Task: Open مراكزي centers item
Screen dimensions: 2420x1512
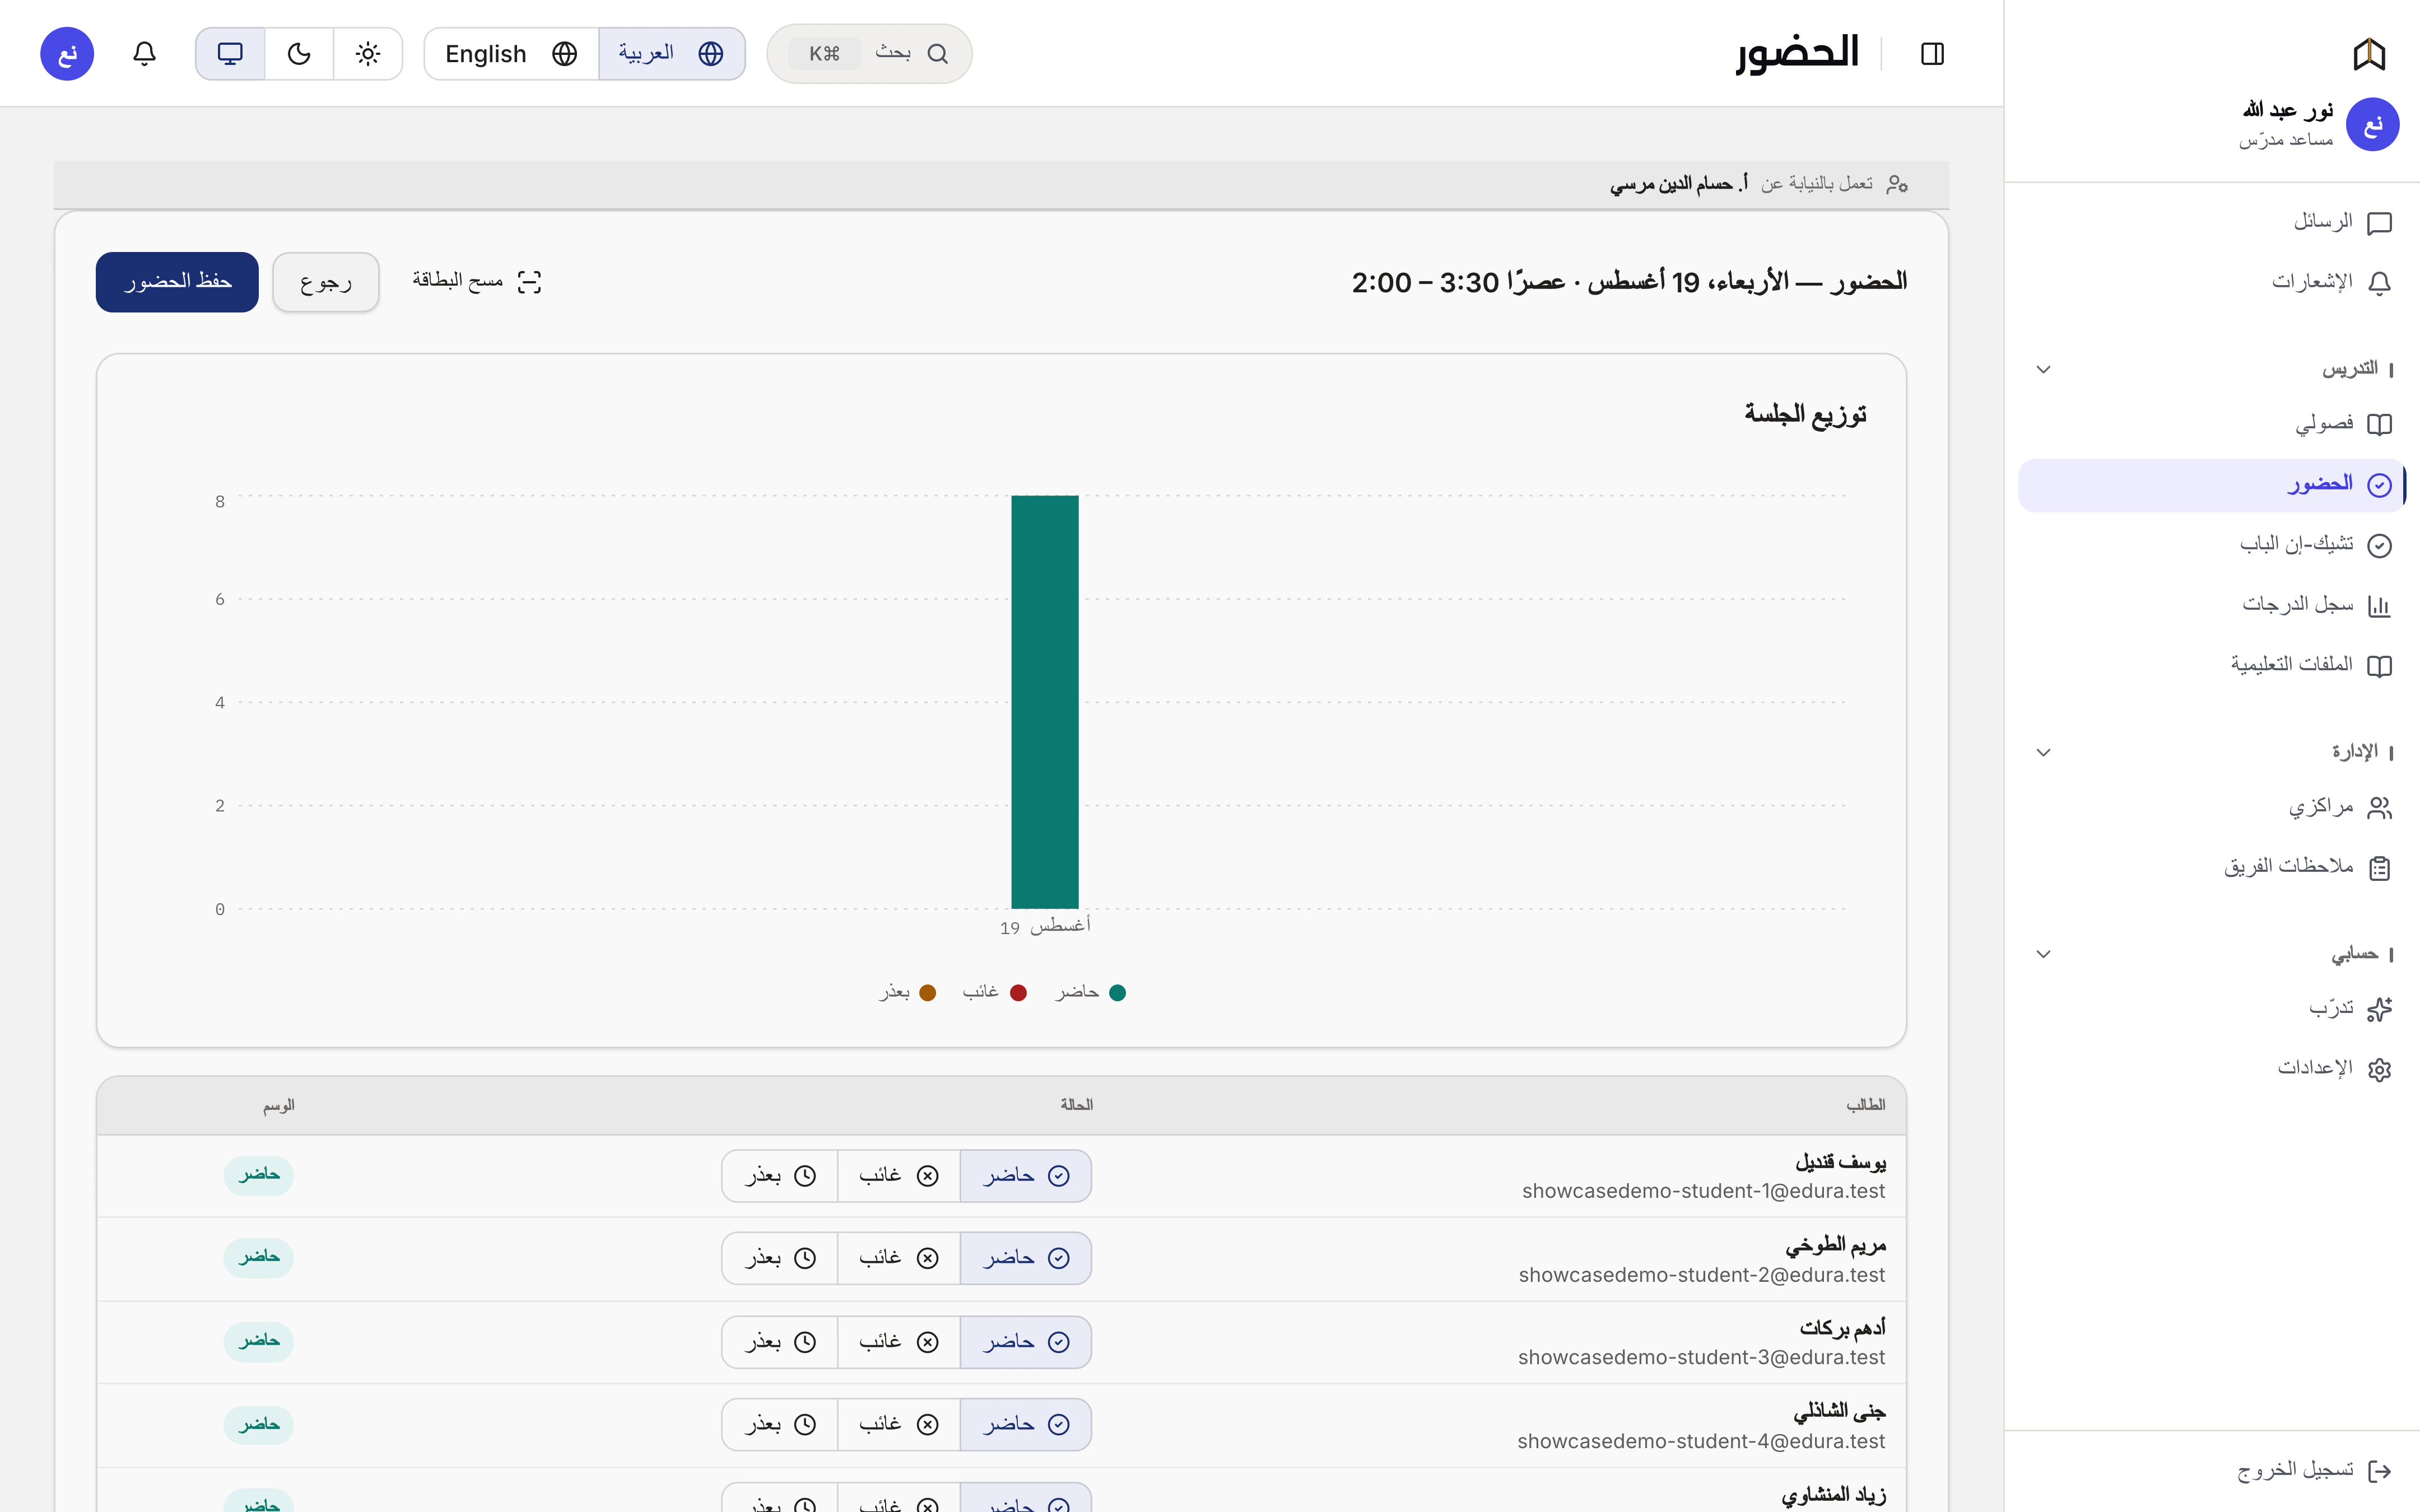Action: click(2211, 807)
